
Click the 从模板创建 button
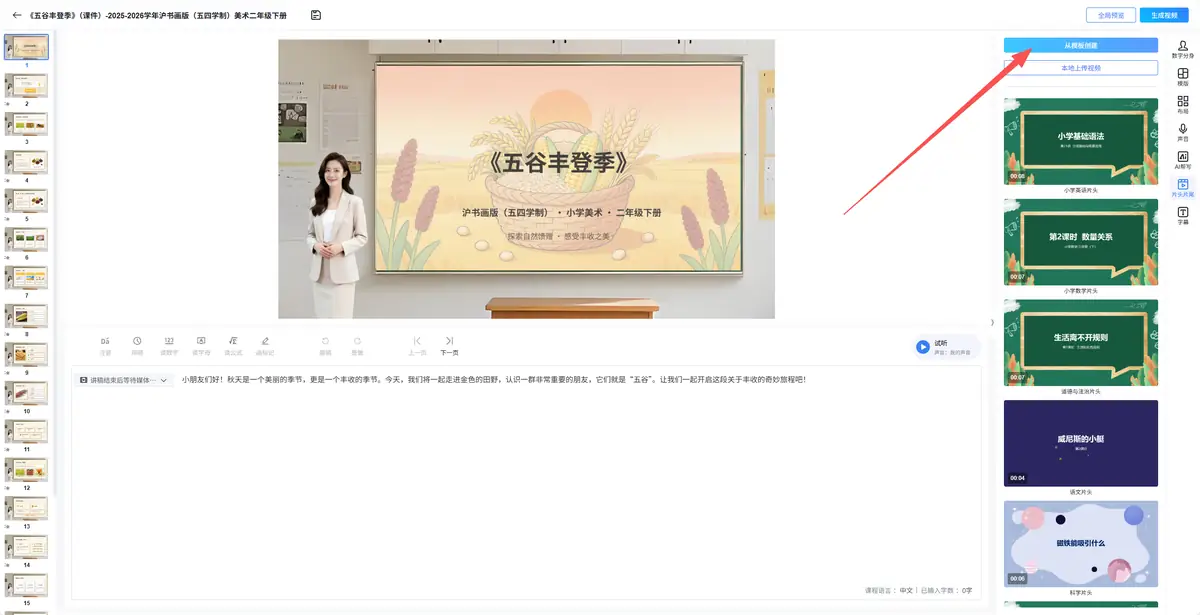[1081, 45]
